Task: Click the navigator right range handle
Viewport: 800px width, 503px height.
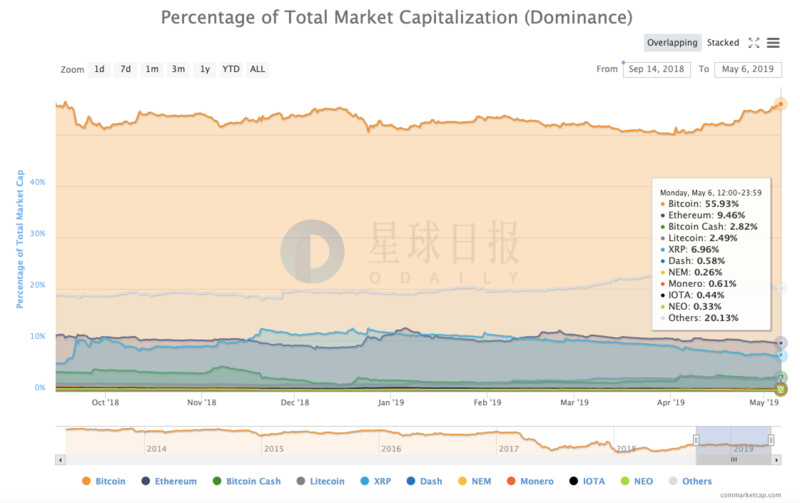Action: (771, 440)
